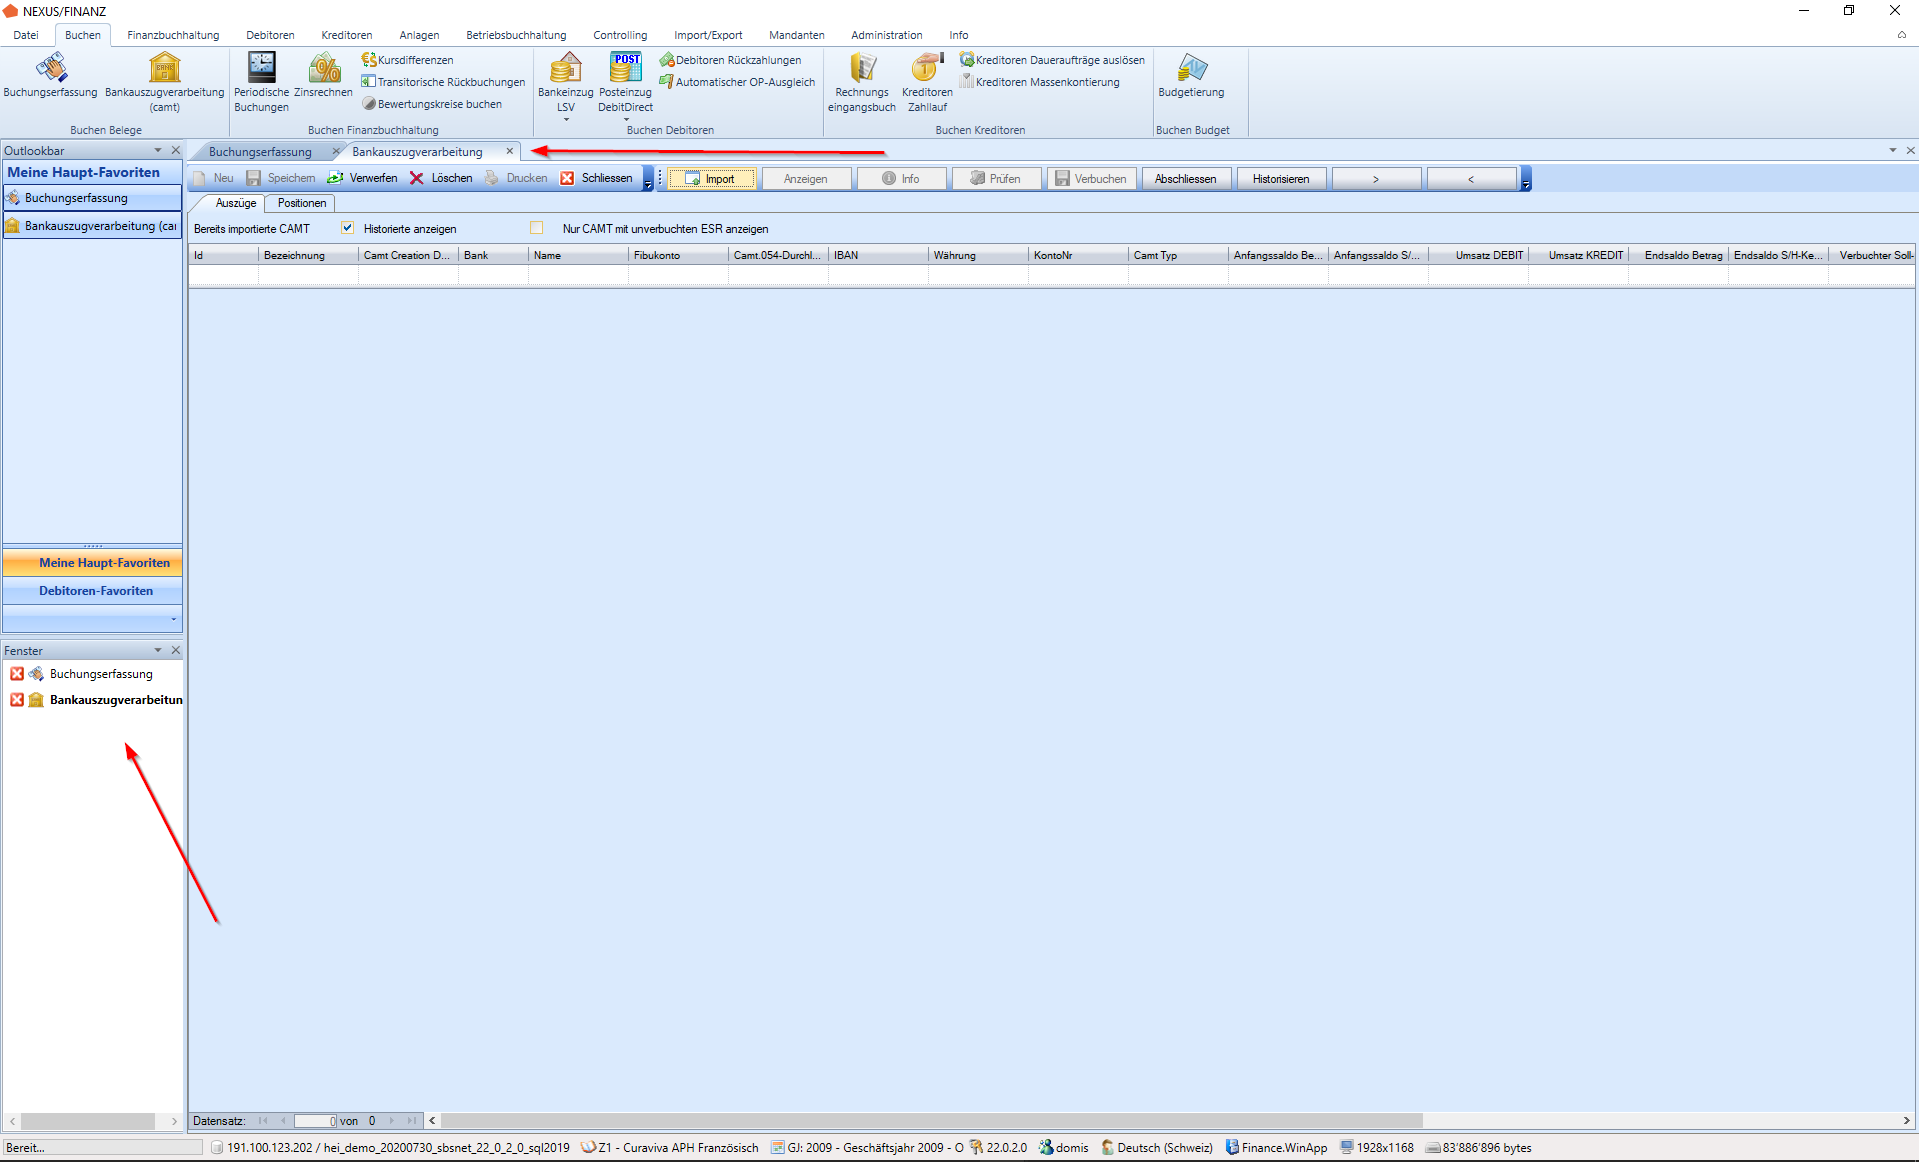Click the Abschliessen button

pyautogui.click(x=1186, y=179)
